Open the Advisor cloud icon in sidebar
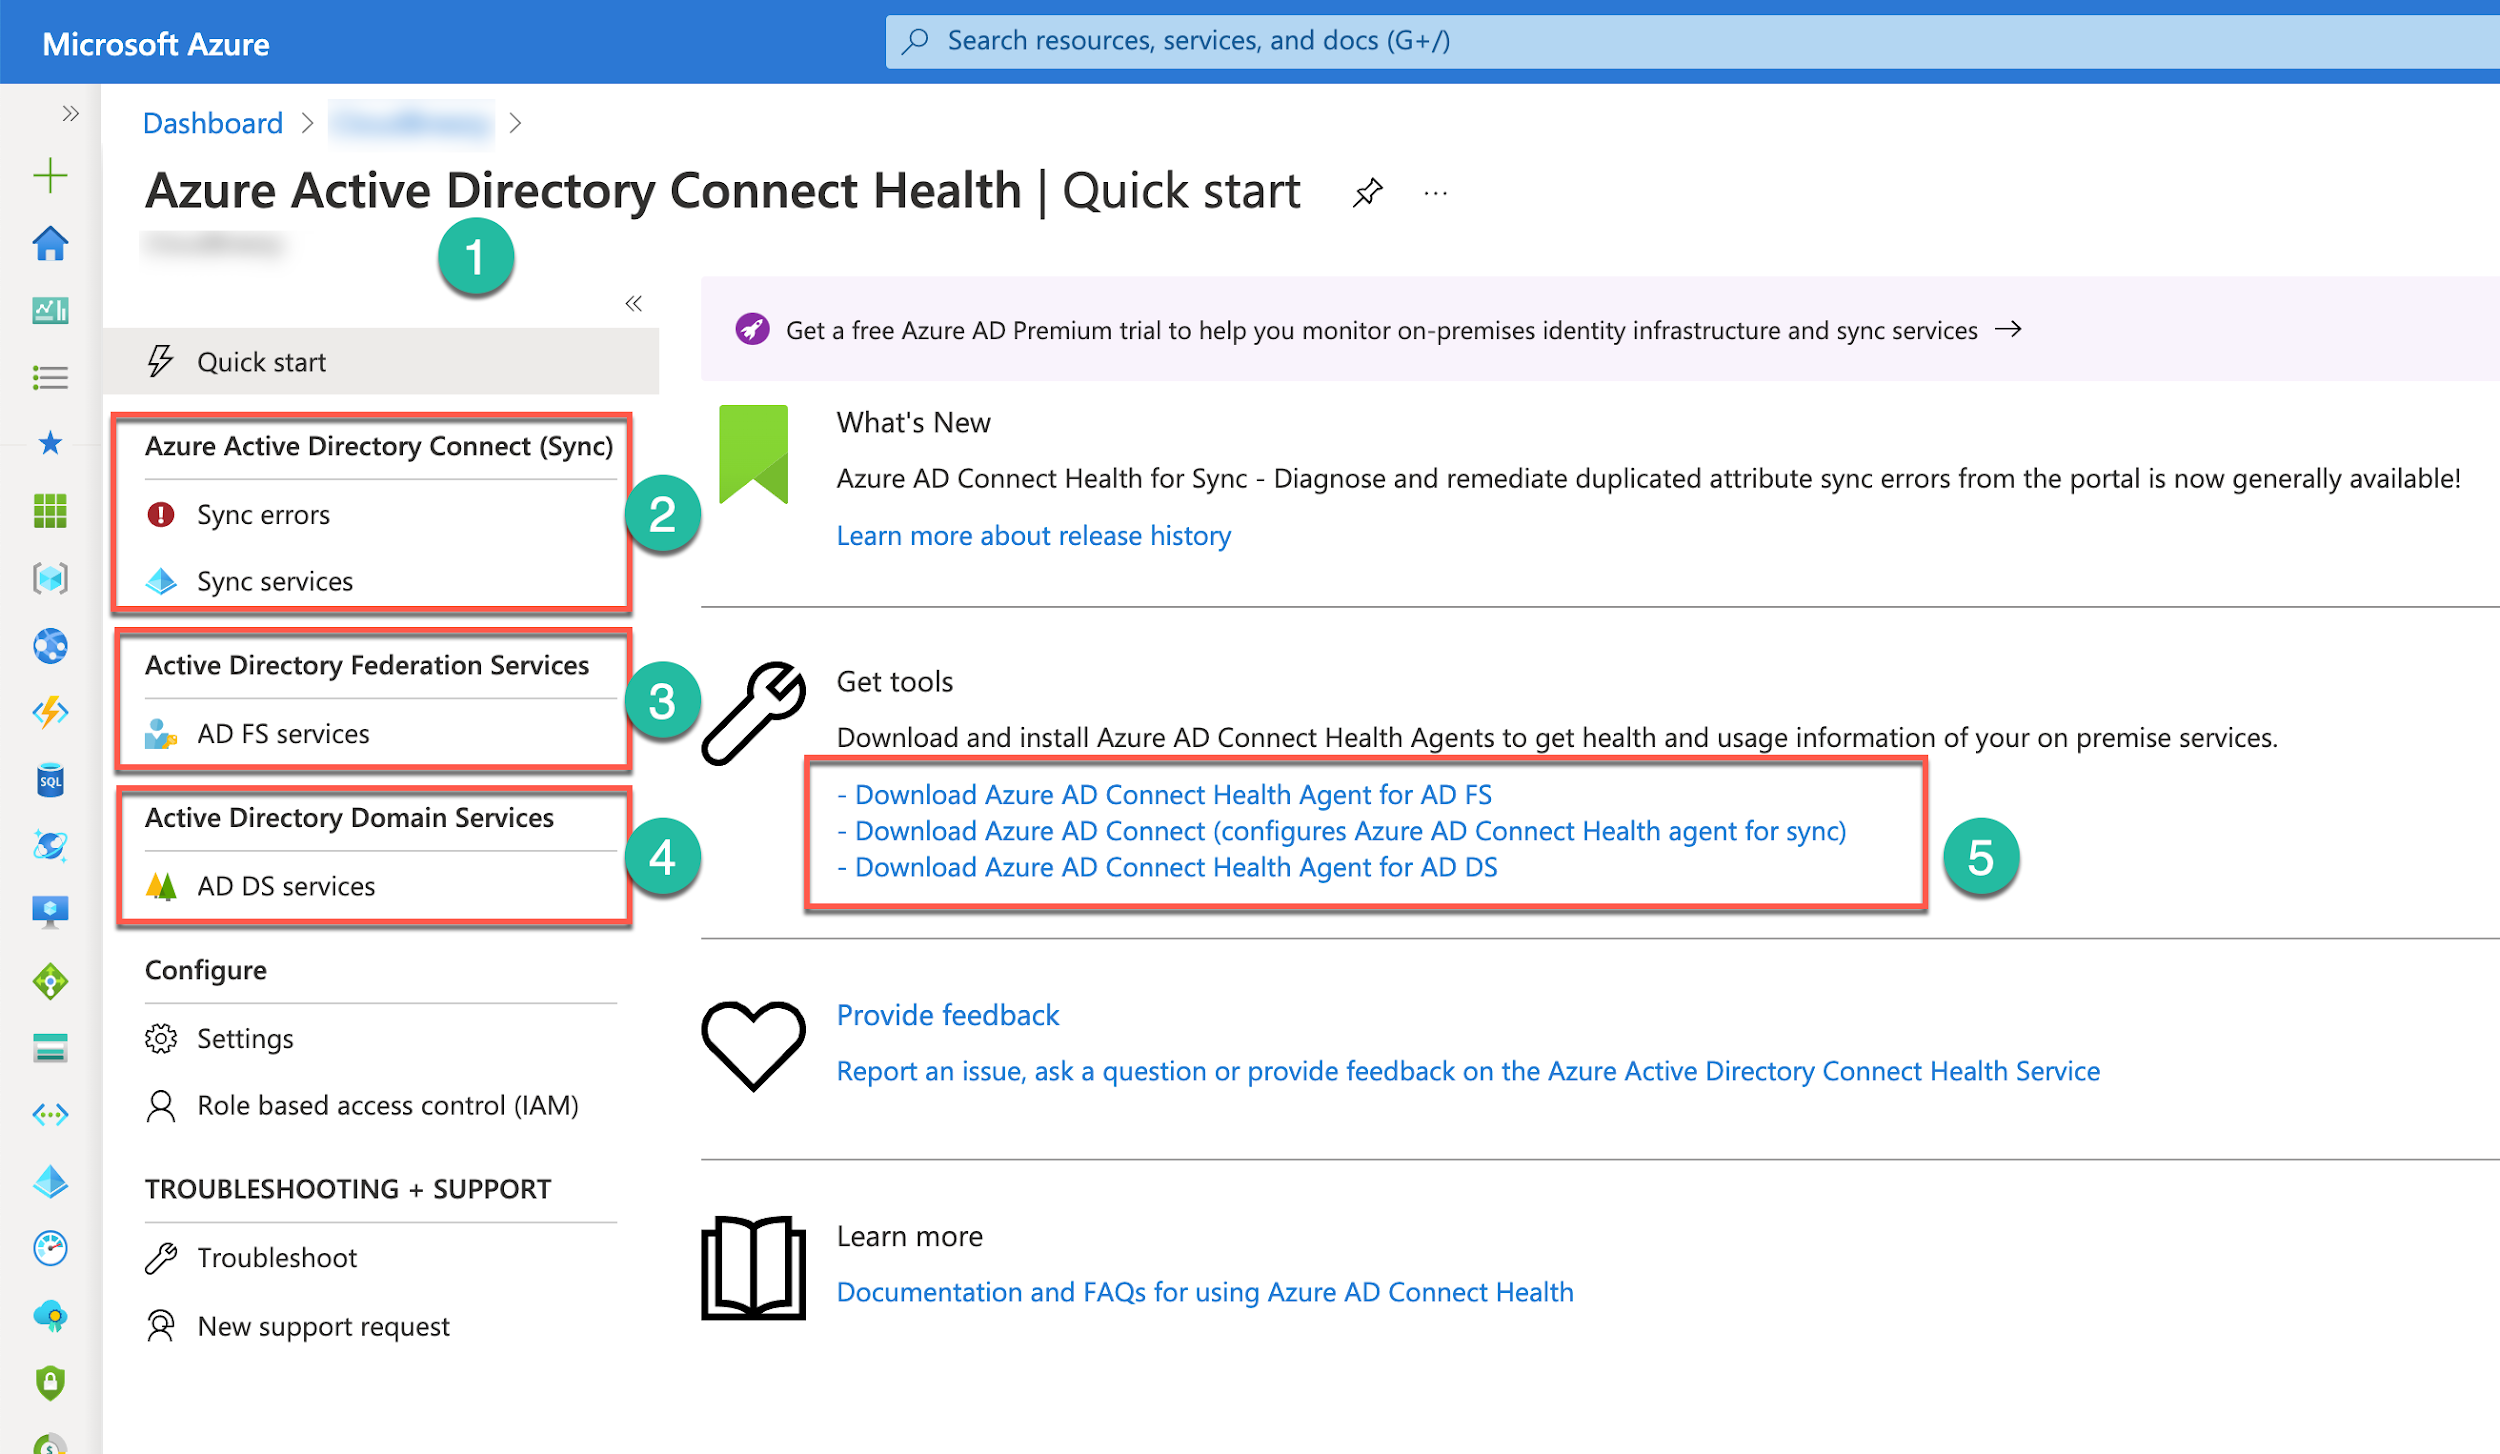Image resolution: width=2500 pixels, height=1454 pixels. pos(50,1316)
